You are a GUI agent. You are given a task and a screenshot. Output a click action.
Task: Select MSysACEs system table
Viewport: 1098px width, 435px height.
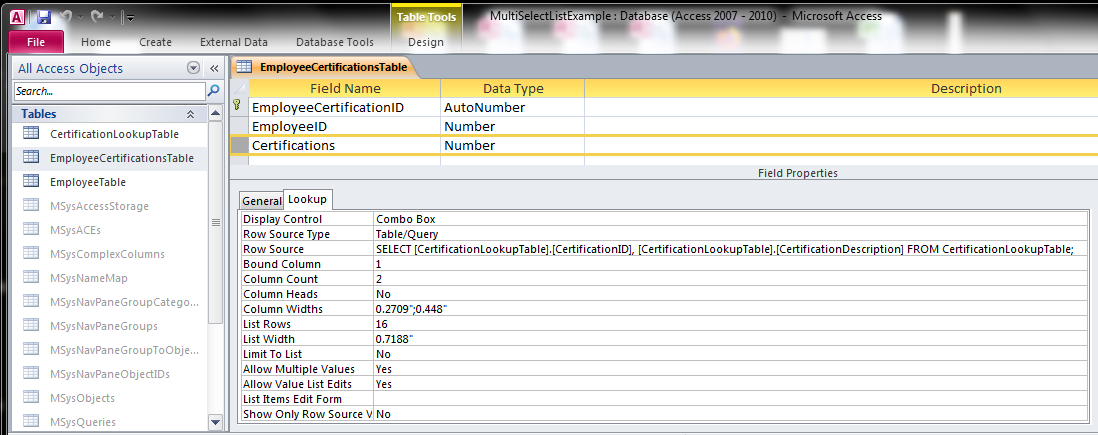(76, 230)
